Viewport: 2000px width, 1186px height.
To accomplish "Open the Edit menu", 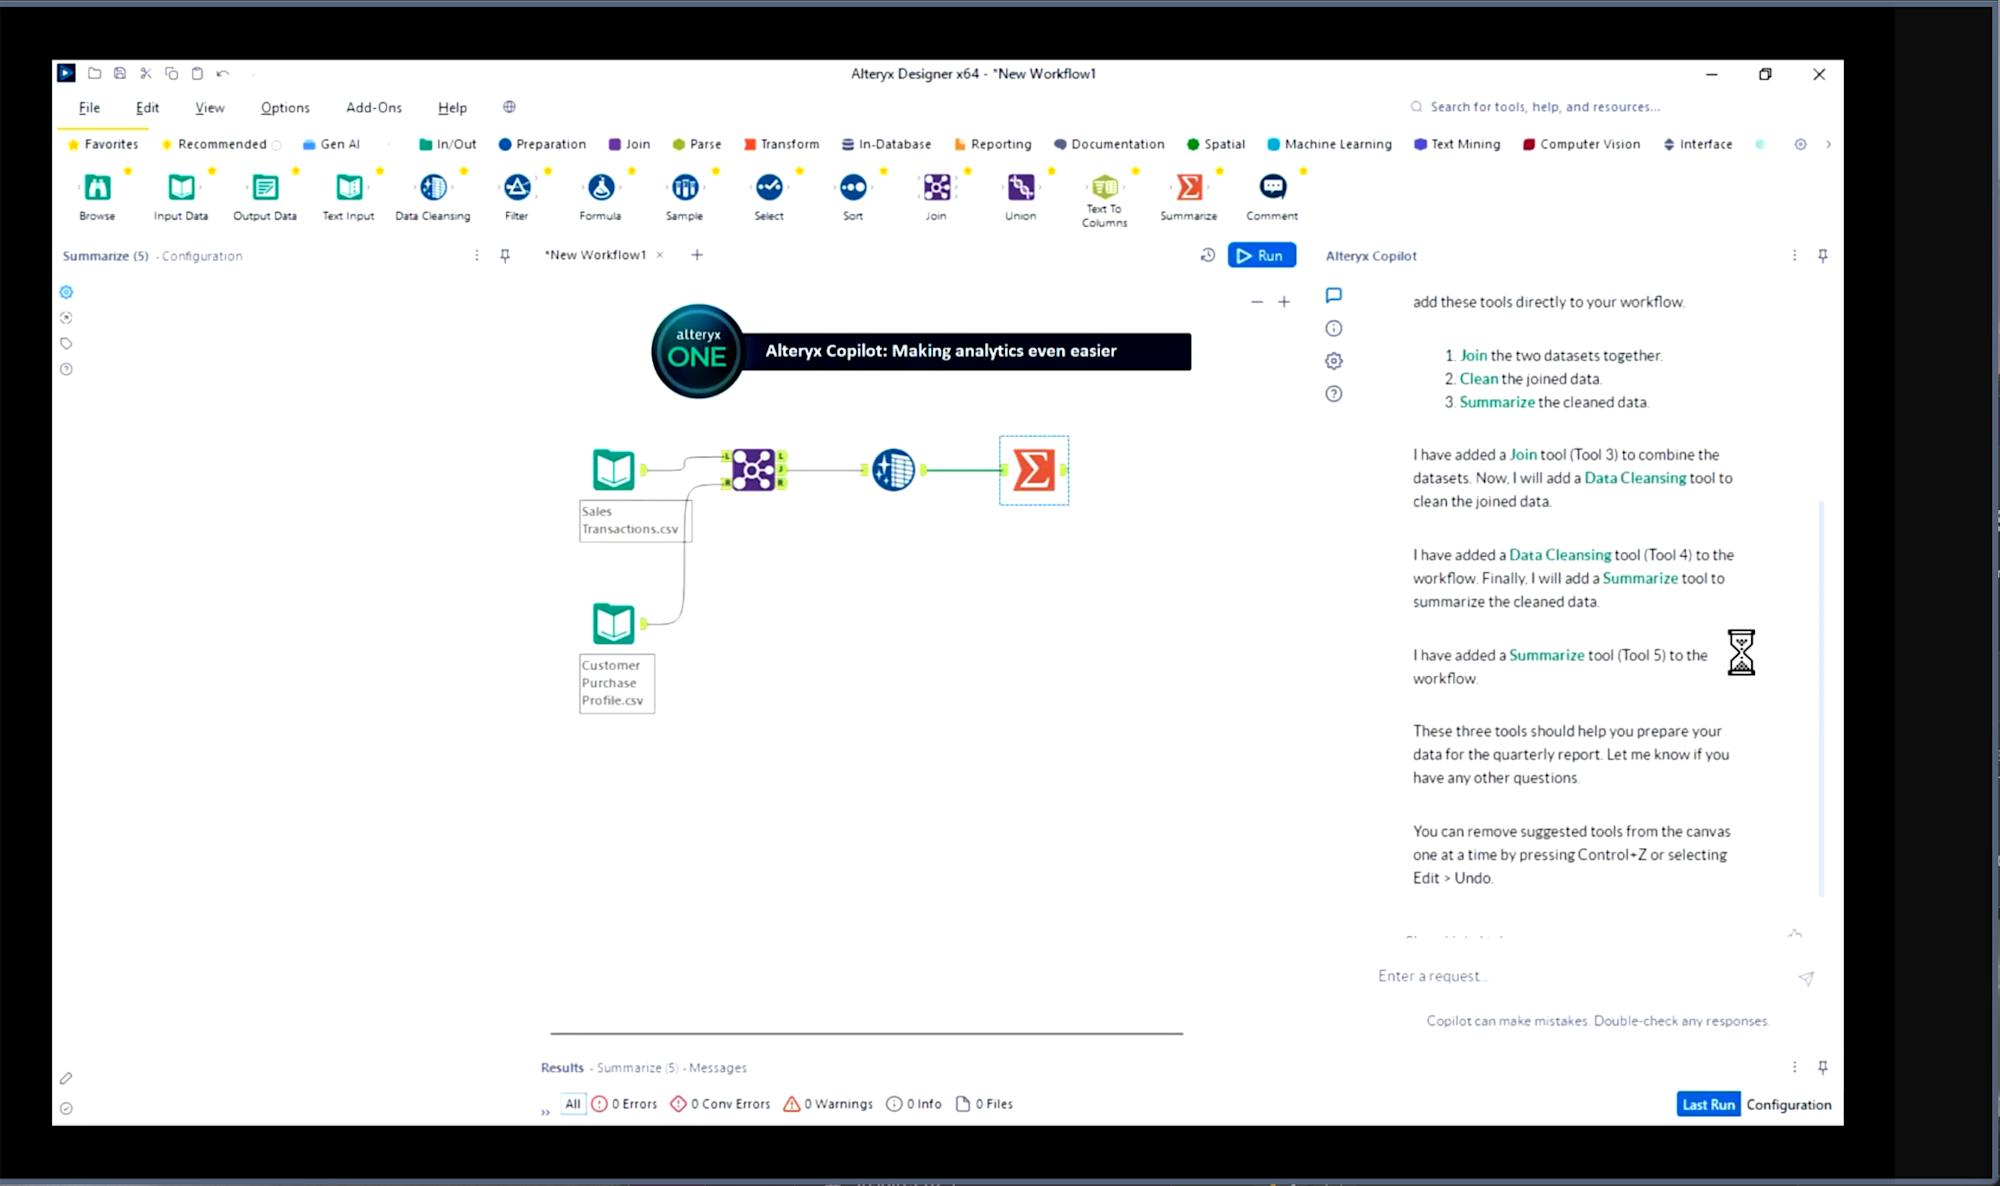I will click(x=147, y=107).
